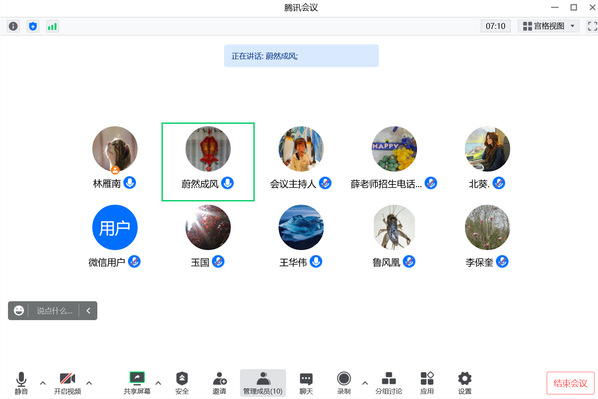Toggle 林雁南's microphone icon
The height and width of the screenshot is (399, 598).
(130, 183)
